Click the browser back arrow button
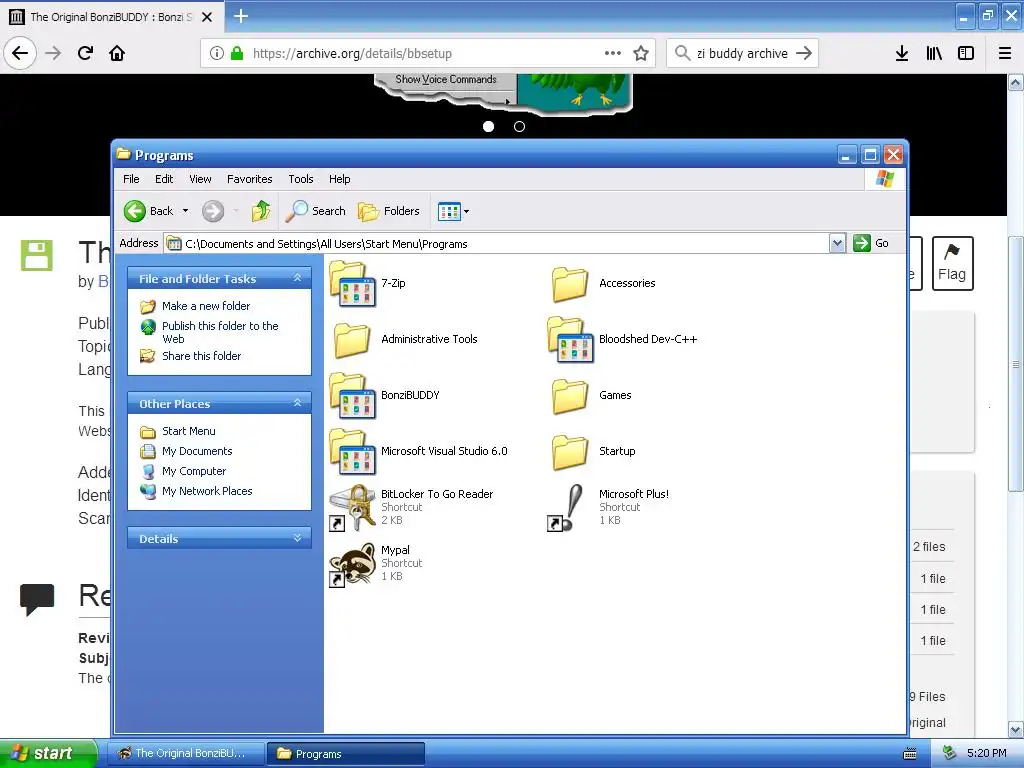Viewport: 1024px width, 768px height. [x=20, y=53]
